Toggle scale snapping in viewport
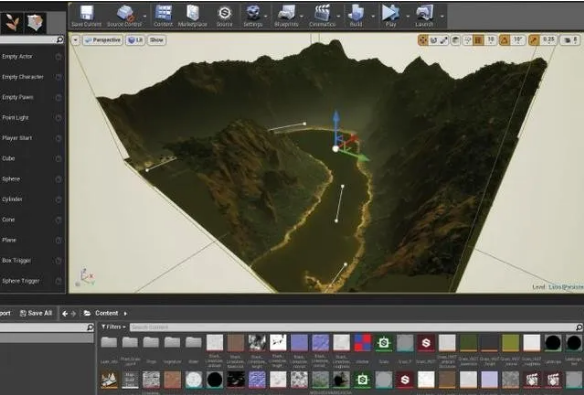Image resolution: width=584 pixels, height=395 pixels. point(534,40)
